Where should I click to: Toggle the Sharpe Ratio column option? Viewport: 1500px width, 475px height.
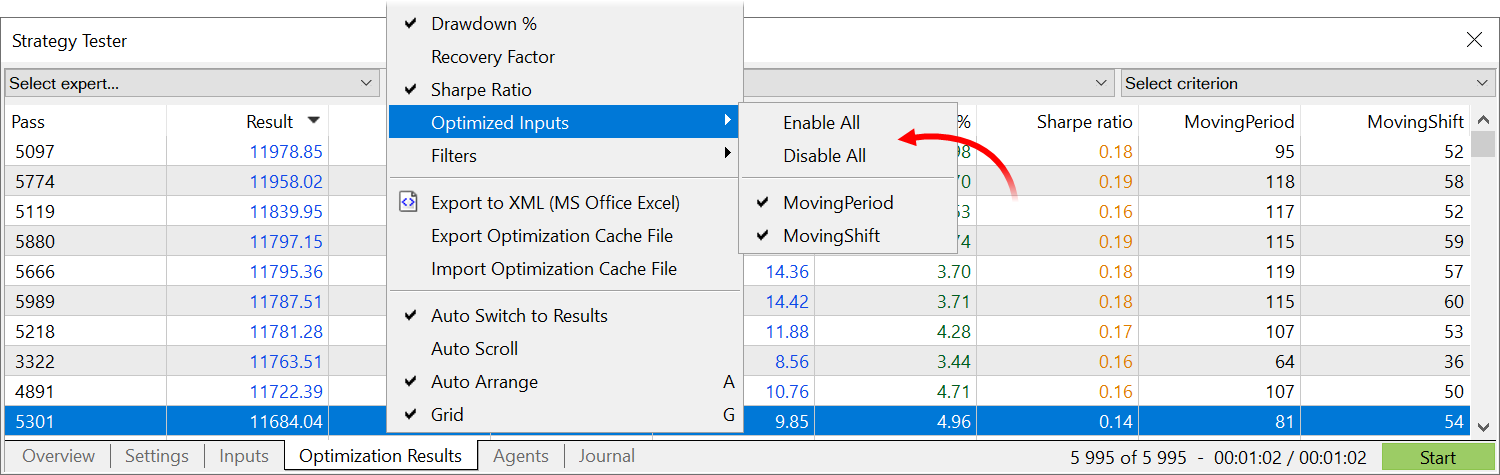(x=481, y=90)
